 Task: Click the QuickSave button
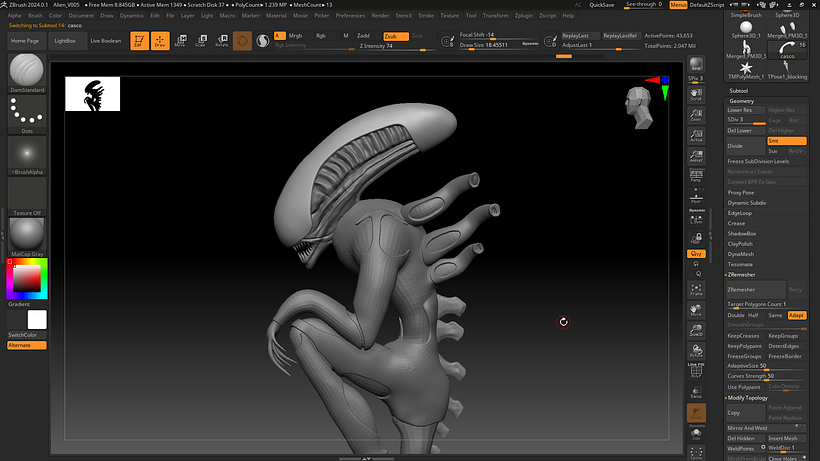click(601, 5)
